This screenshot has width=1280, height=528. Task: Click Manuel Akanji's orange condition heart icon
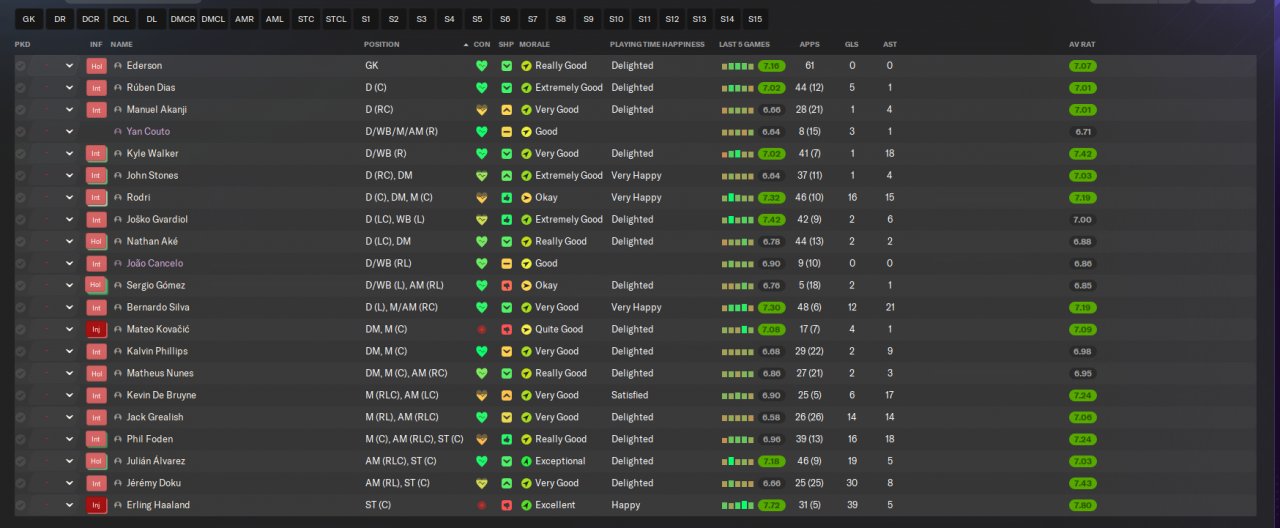(x=481, y=110)
